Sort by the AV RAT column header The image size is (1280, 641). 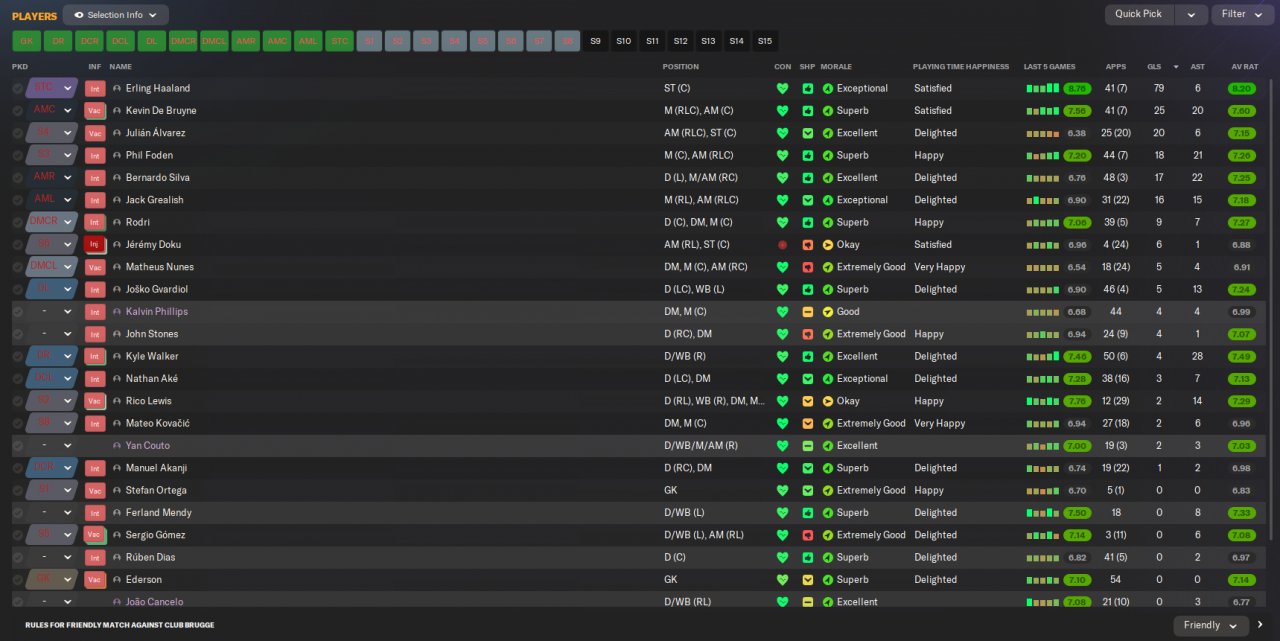pos(1243,67)
